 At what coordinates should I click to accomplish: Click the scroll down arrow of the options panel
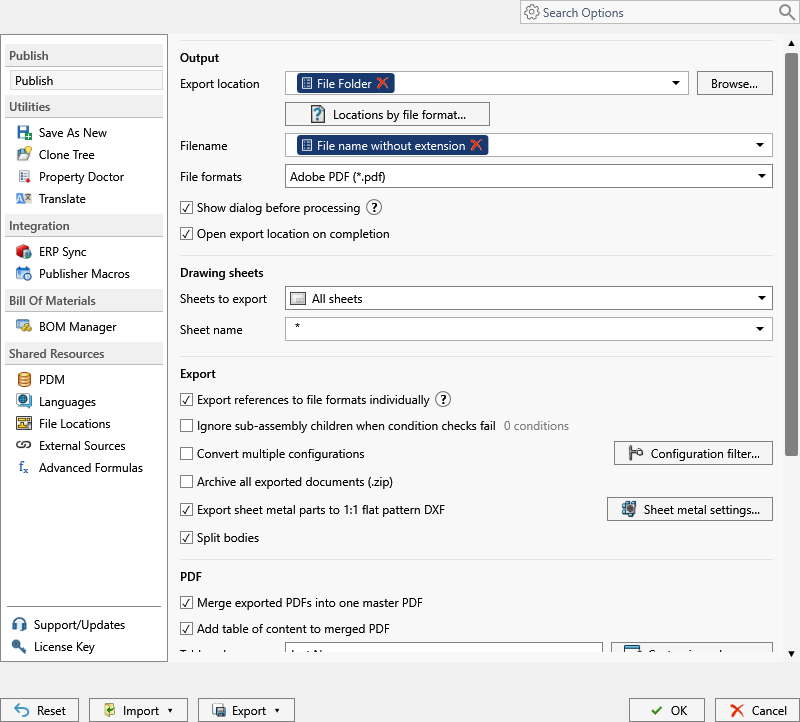point(791,654)
